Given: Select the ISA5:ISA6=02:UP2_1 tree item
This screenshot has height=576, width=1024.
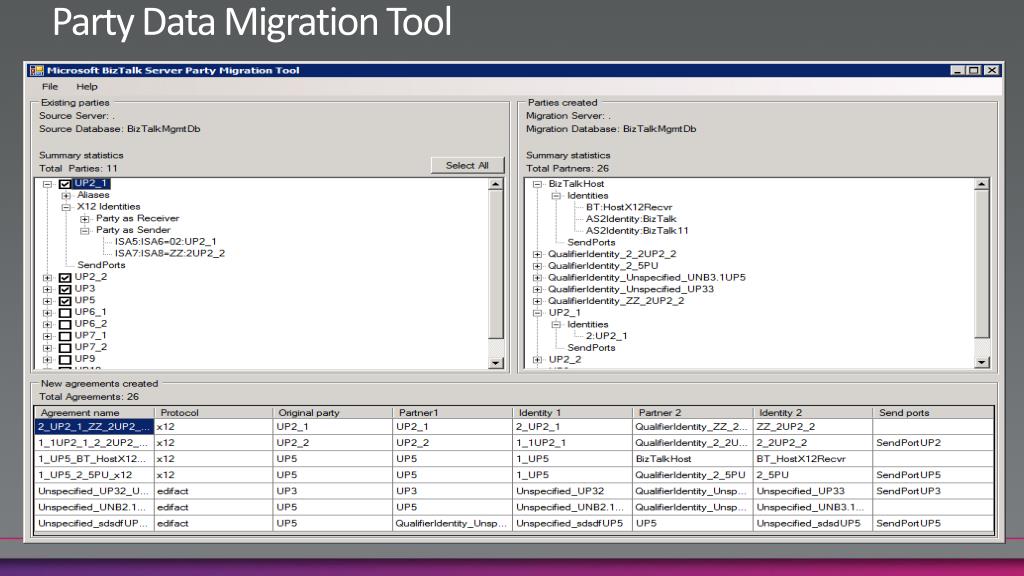Looking at the screenshot, I should click(166, 242).
